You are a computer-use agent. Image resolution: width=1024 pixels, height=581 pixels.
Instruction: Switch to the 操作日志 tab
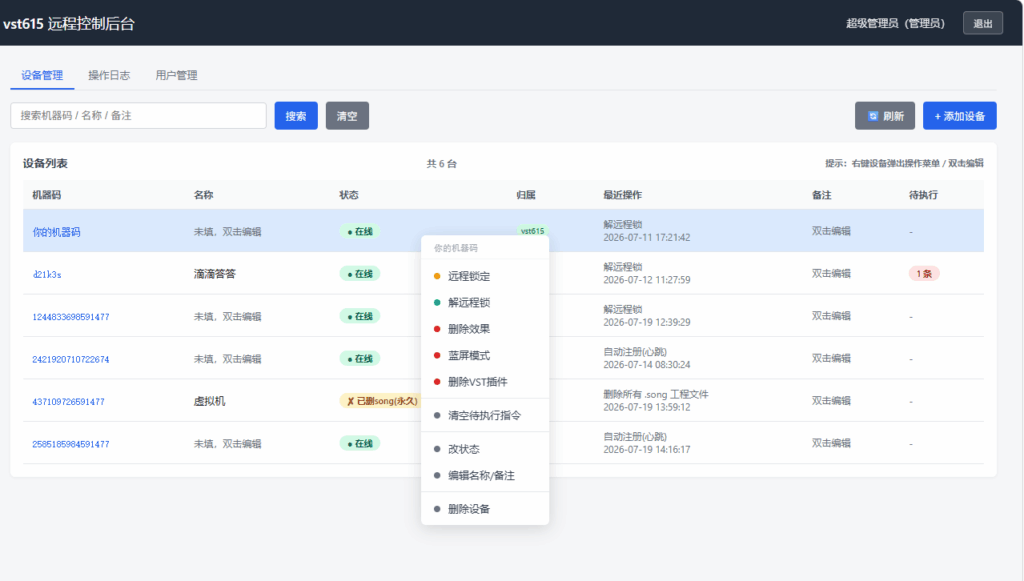[x=109, y=75]
